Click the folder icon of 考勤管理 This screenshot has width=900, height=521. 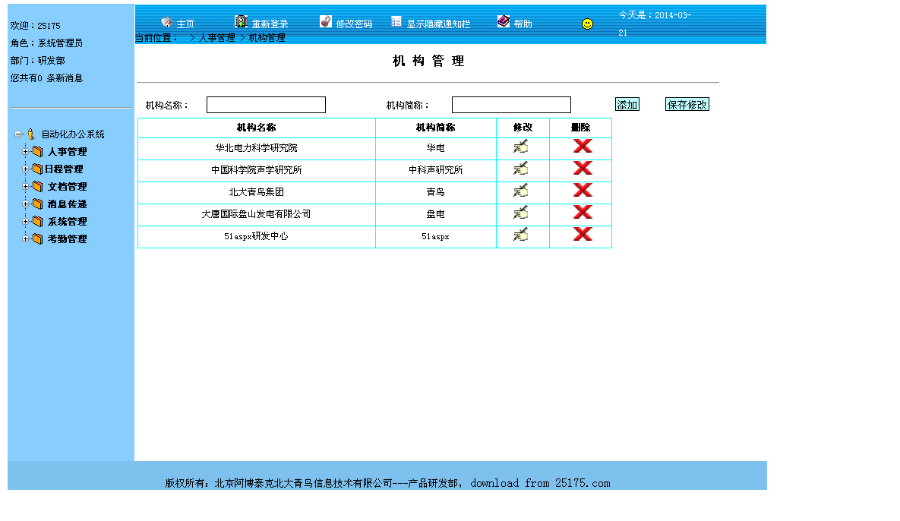pos(38,239)
